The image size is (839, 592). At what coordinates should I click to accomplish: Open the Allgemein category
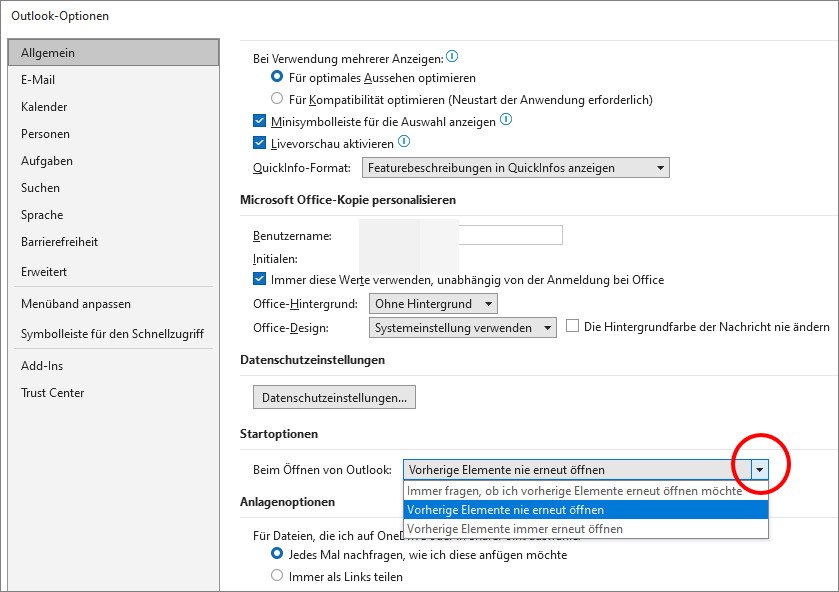(x=113, y=52)
